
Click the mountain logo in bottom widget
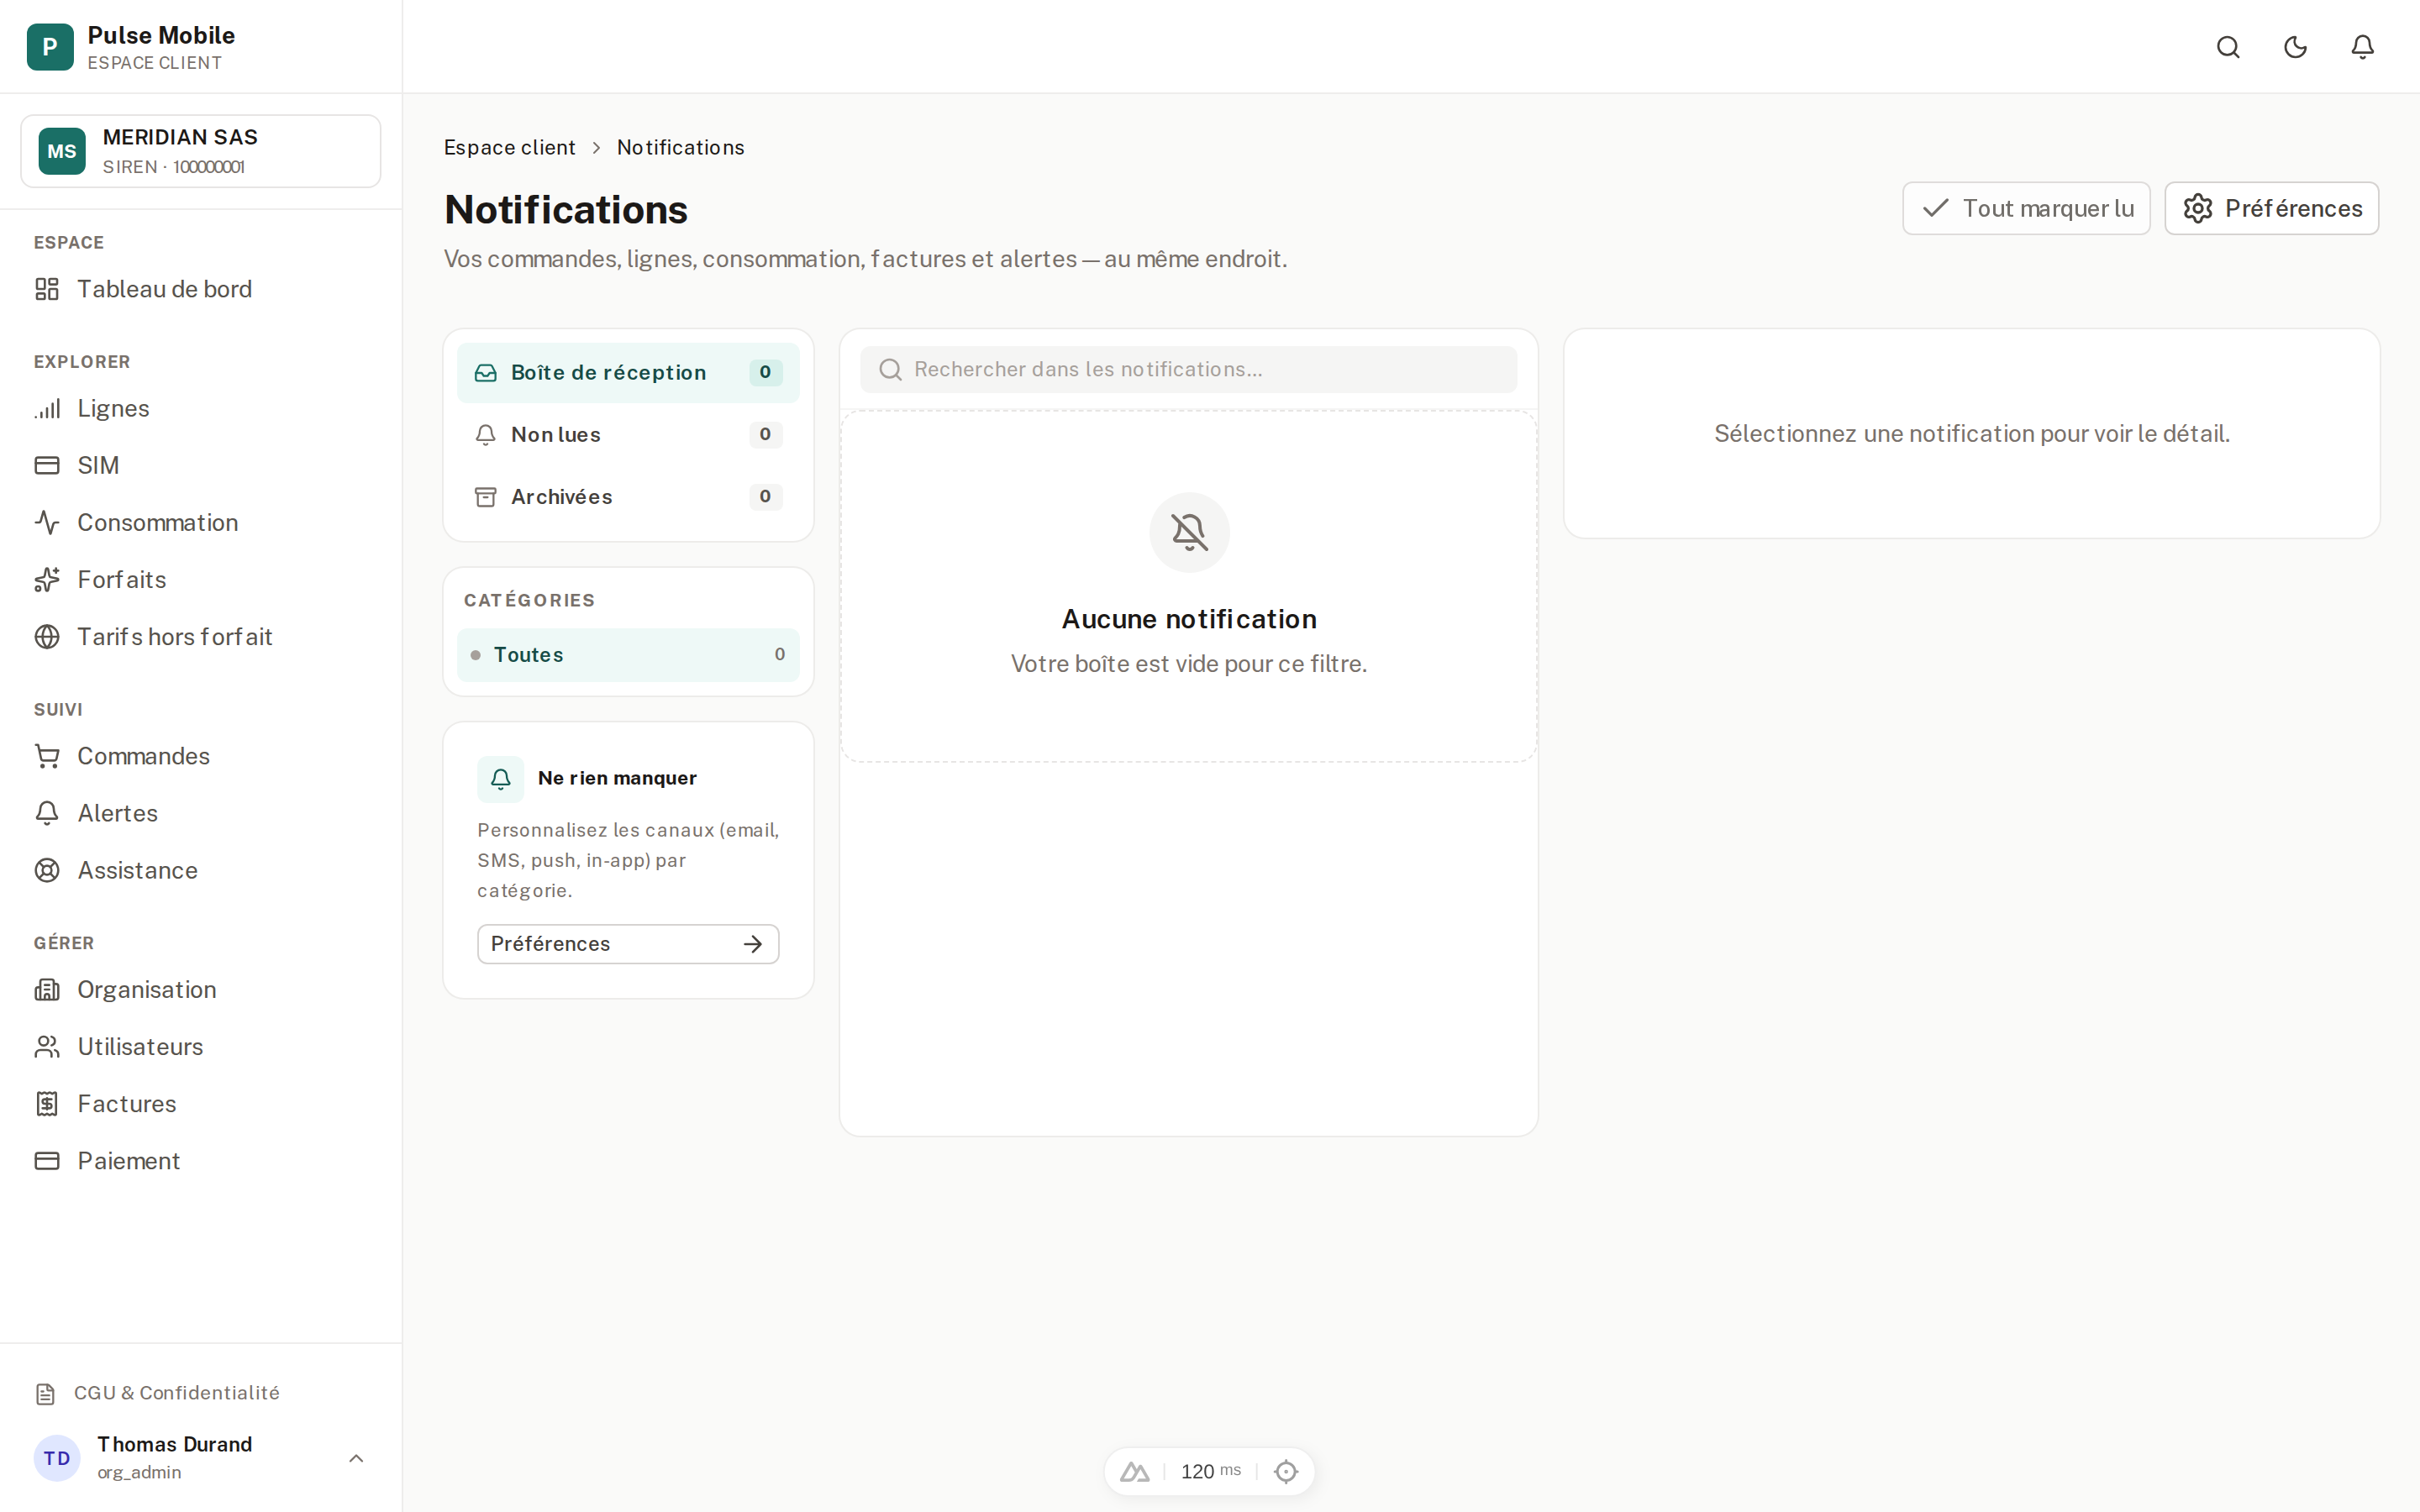1134,1471
